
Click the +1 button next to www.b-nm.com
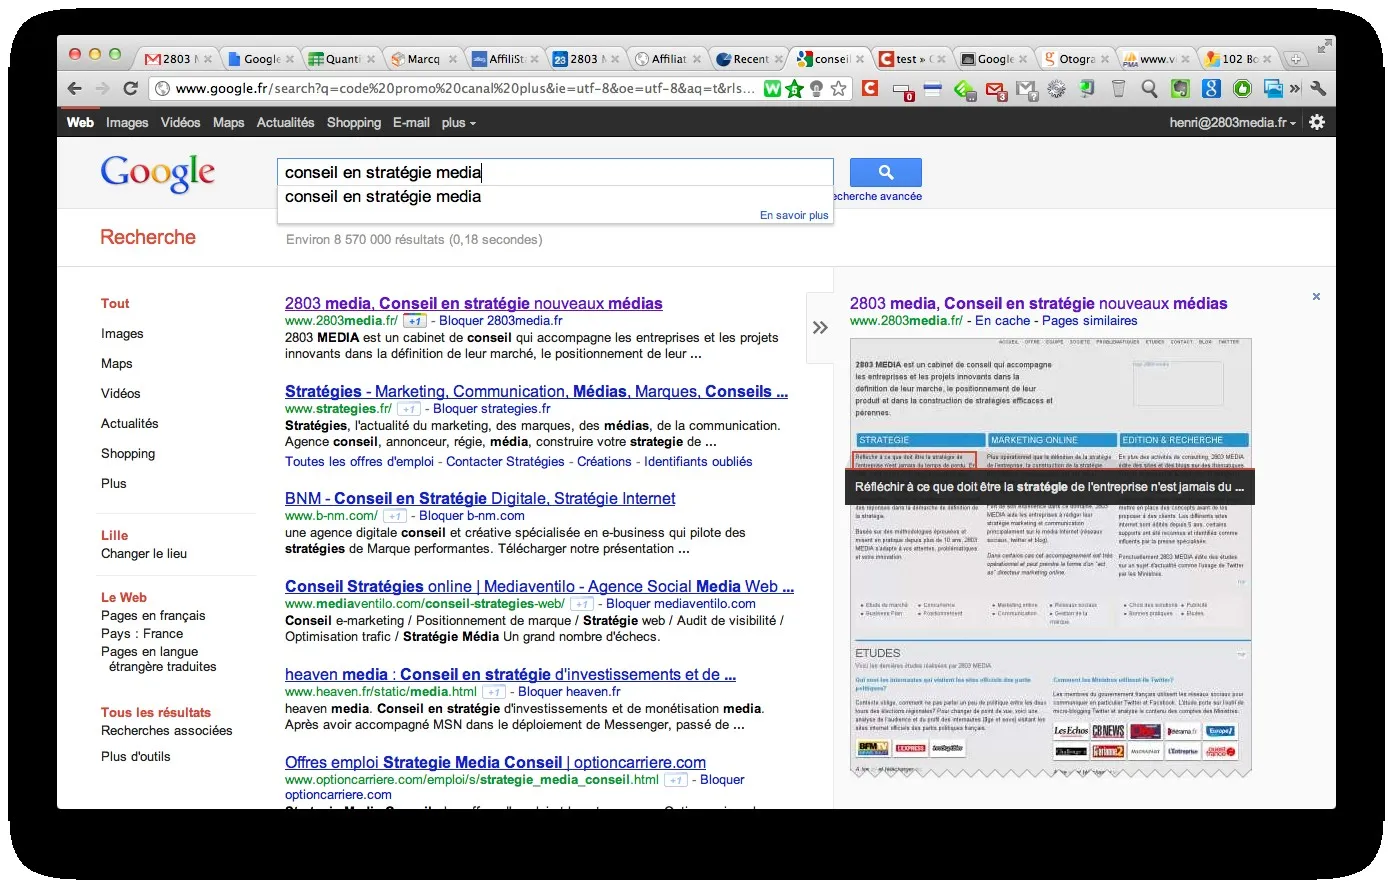click(395, 516)
